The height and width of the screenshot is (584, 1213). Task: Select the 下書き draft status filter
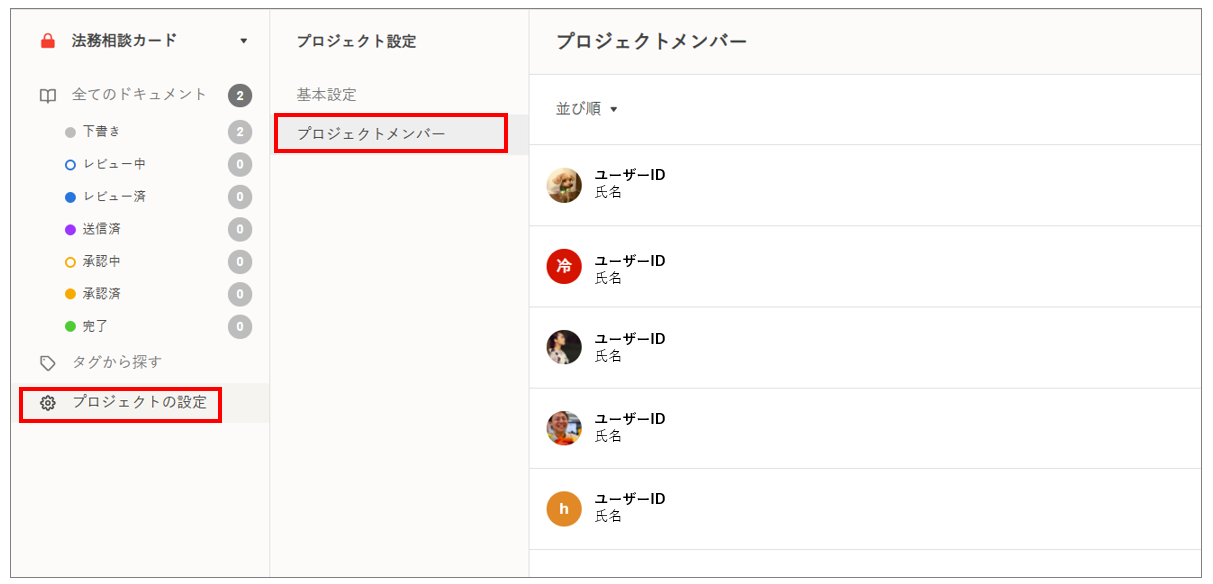coord(101,131)
